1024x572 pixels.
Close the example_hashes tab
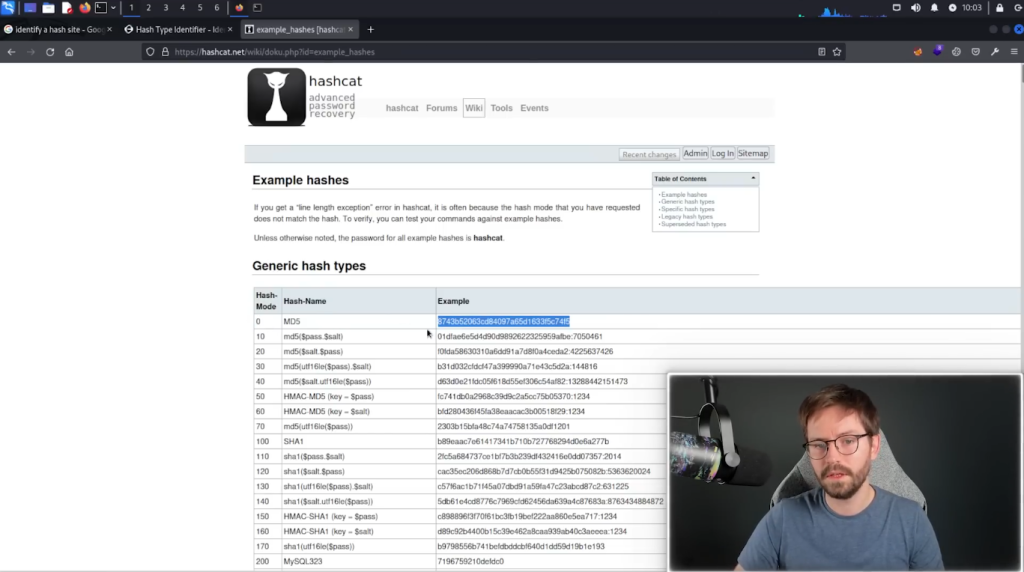tap(351, 29)
